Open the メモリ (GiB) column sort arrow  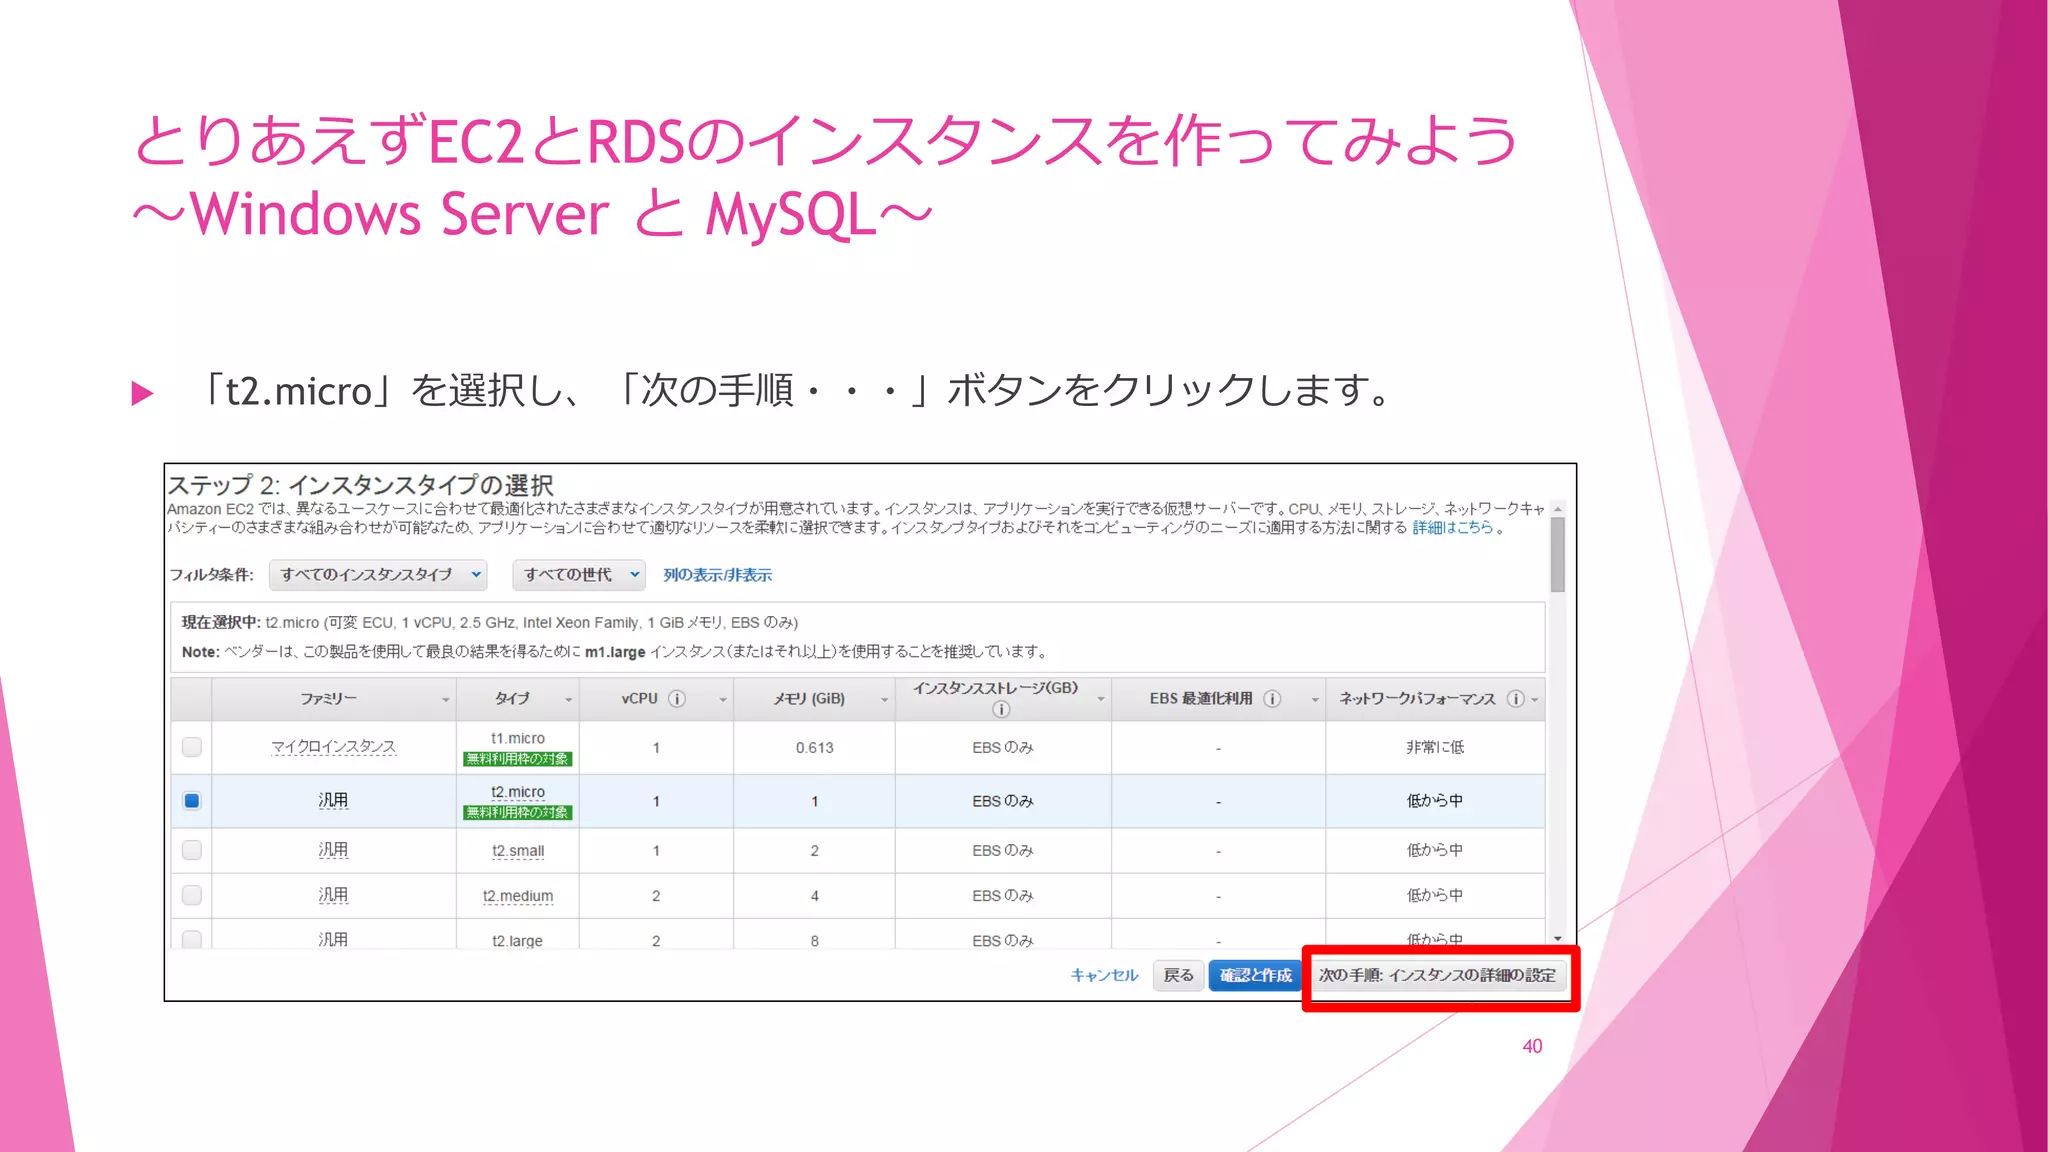point(885,700)
